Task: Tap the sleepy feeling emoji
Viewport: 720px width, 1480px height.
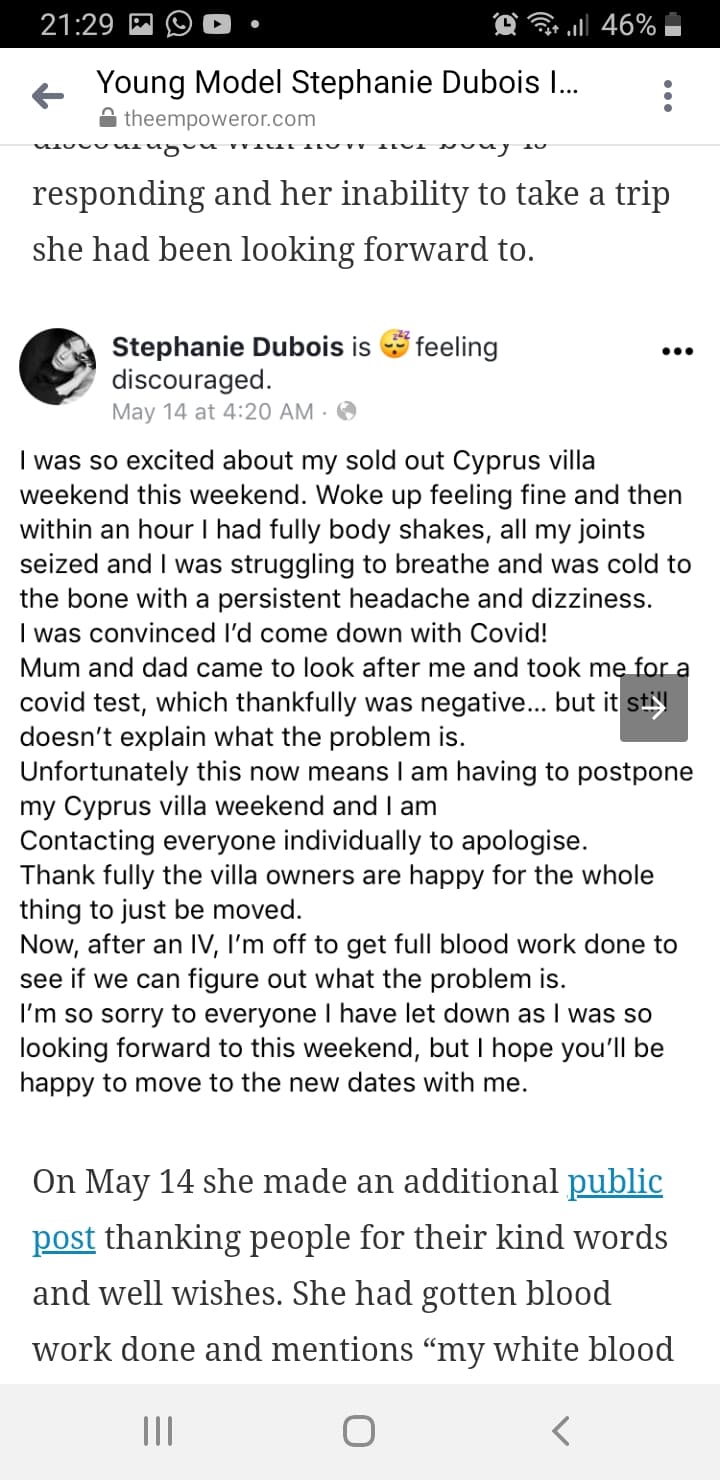Action: (x=395, y=345)
